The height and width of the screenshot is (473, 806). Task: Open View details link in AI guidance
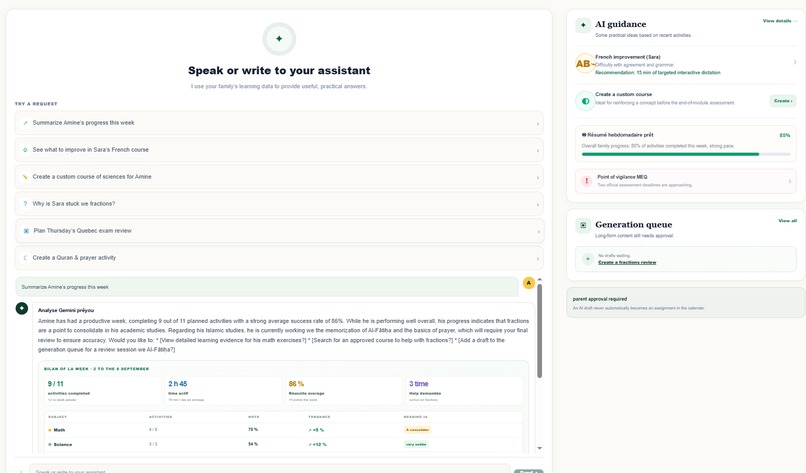coord(779,21)
